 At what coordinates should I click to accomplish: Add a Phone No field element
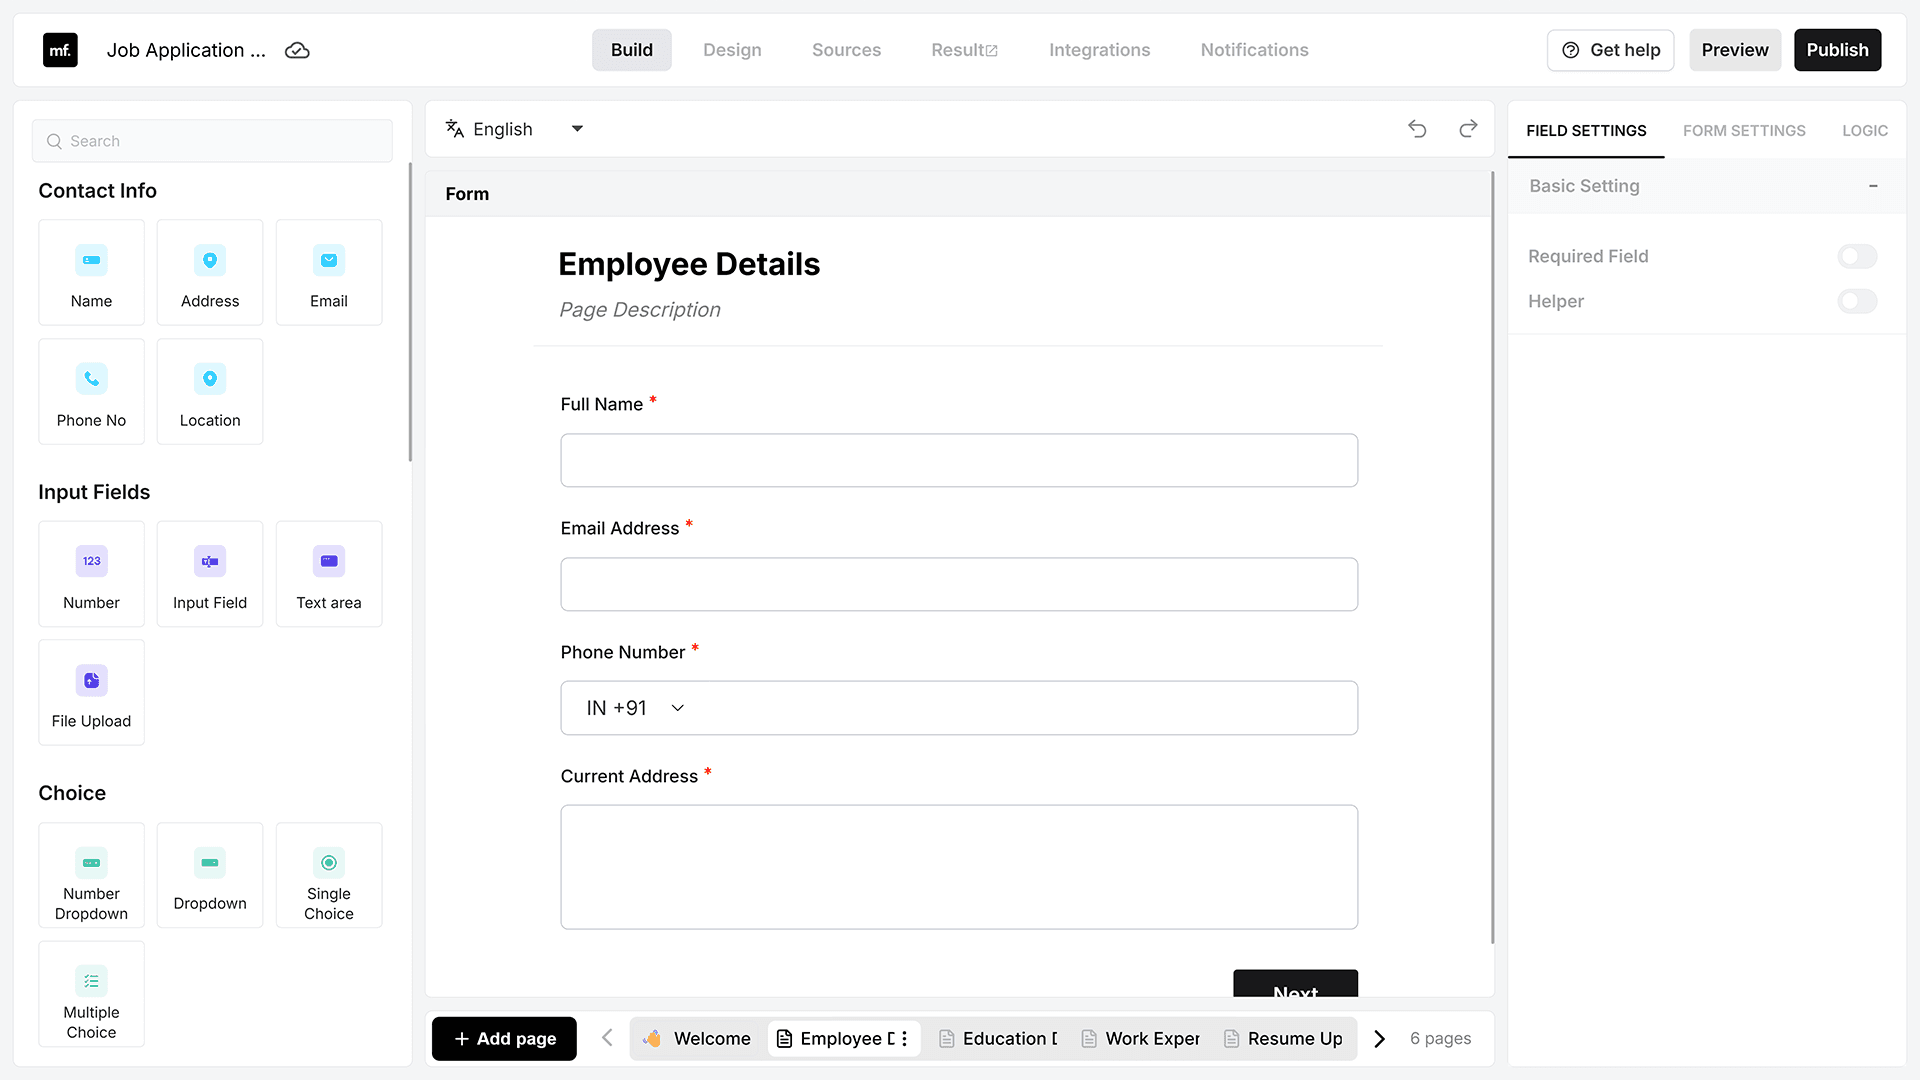[x=91, y=391]
